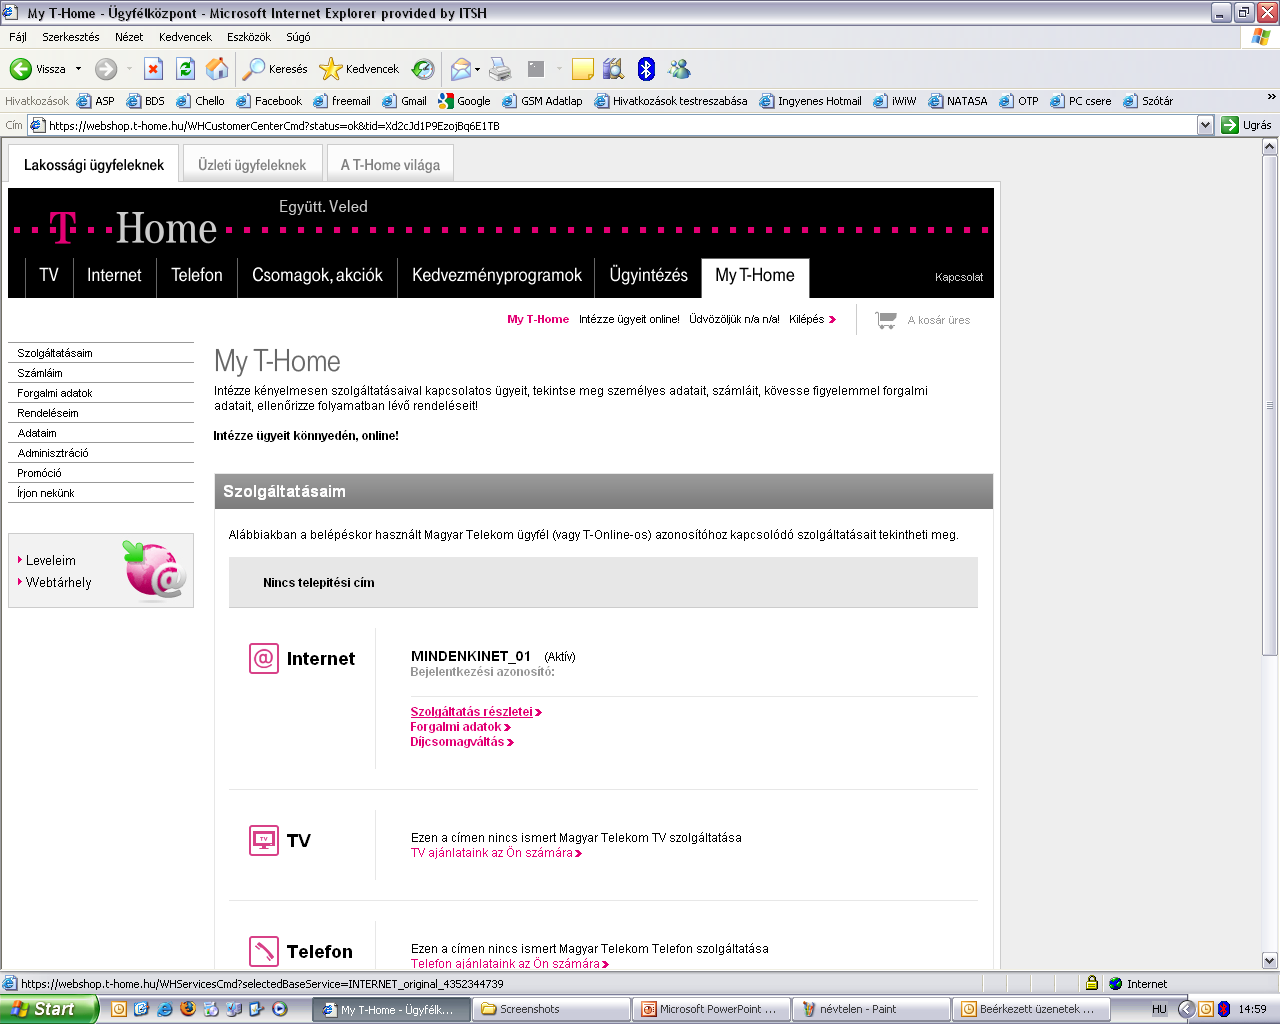Open Kedvezményprogramok navigation item
This screenshot has height=1024, width=1280.
pyautogui.click(x=497, y=275)
